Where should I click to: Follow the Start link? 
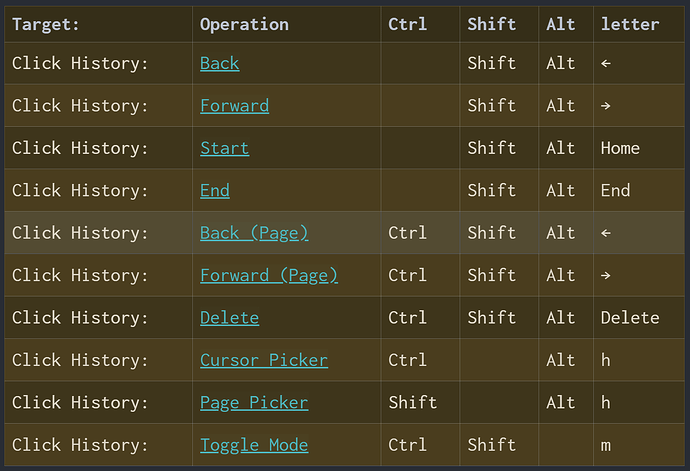point(224,148)
